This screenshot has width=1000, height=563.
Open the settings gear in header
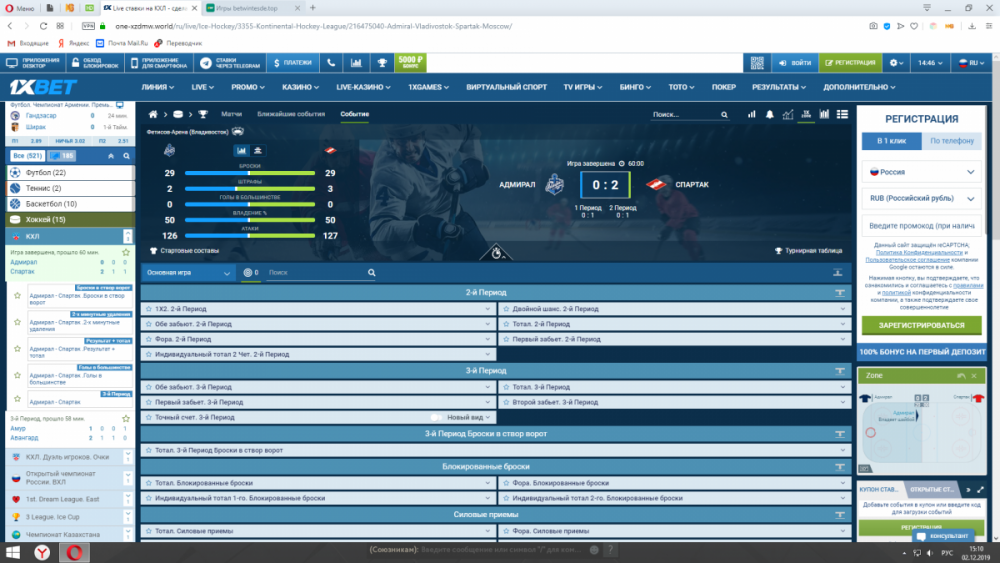[x=897, y=63]
